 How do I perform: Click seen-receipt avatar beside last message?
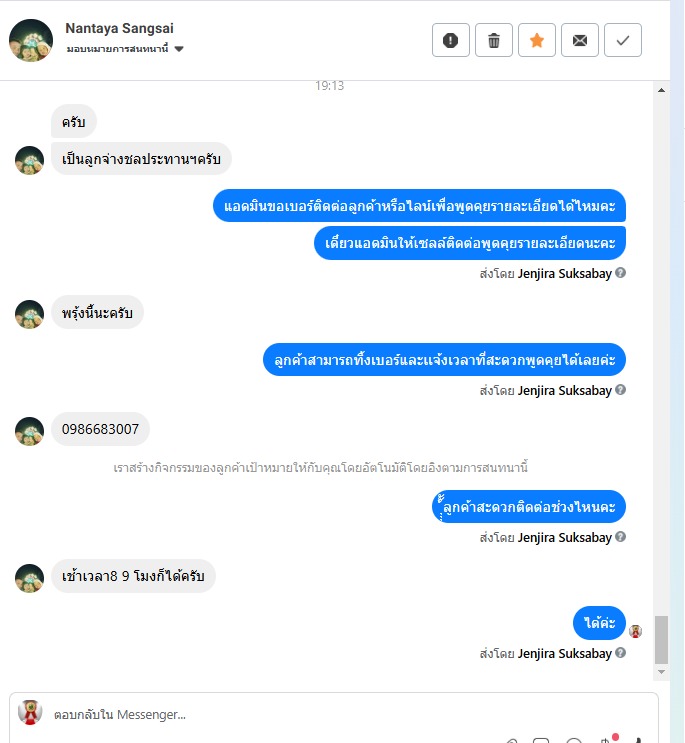[635, 631]
